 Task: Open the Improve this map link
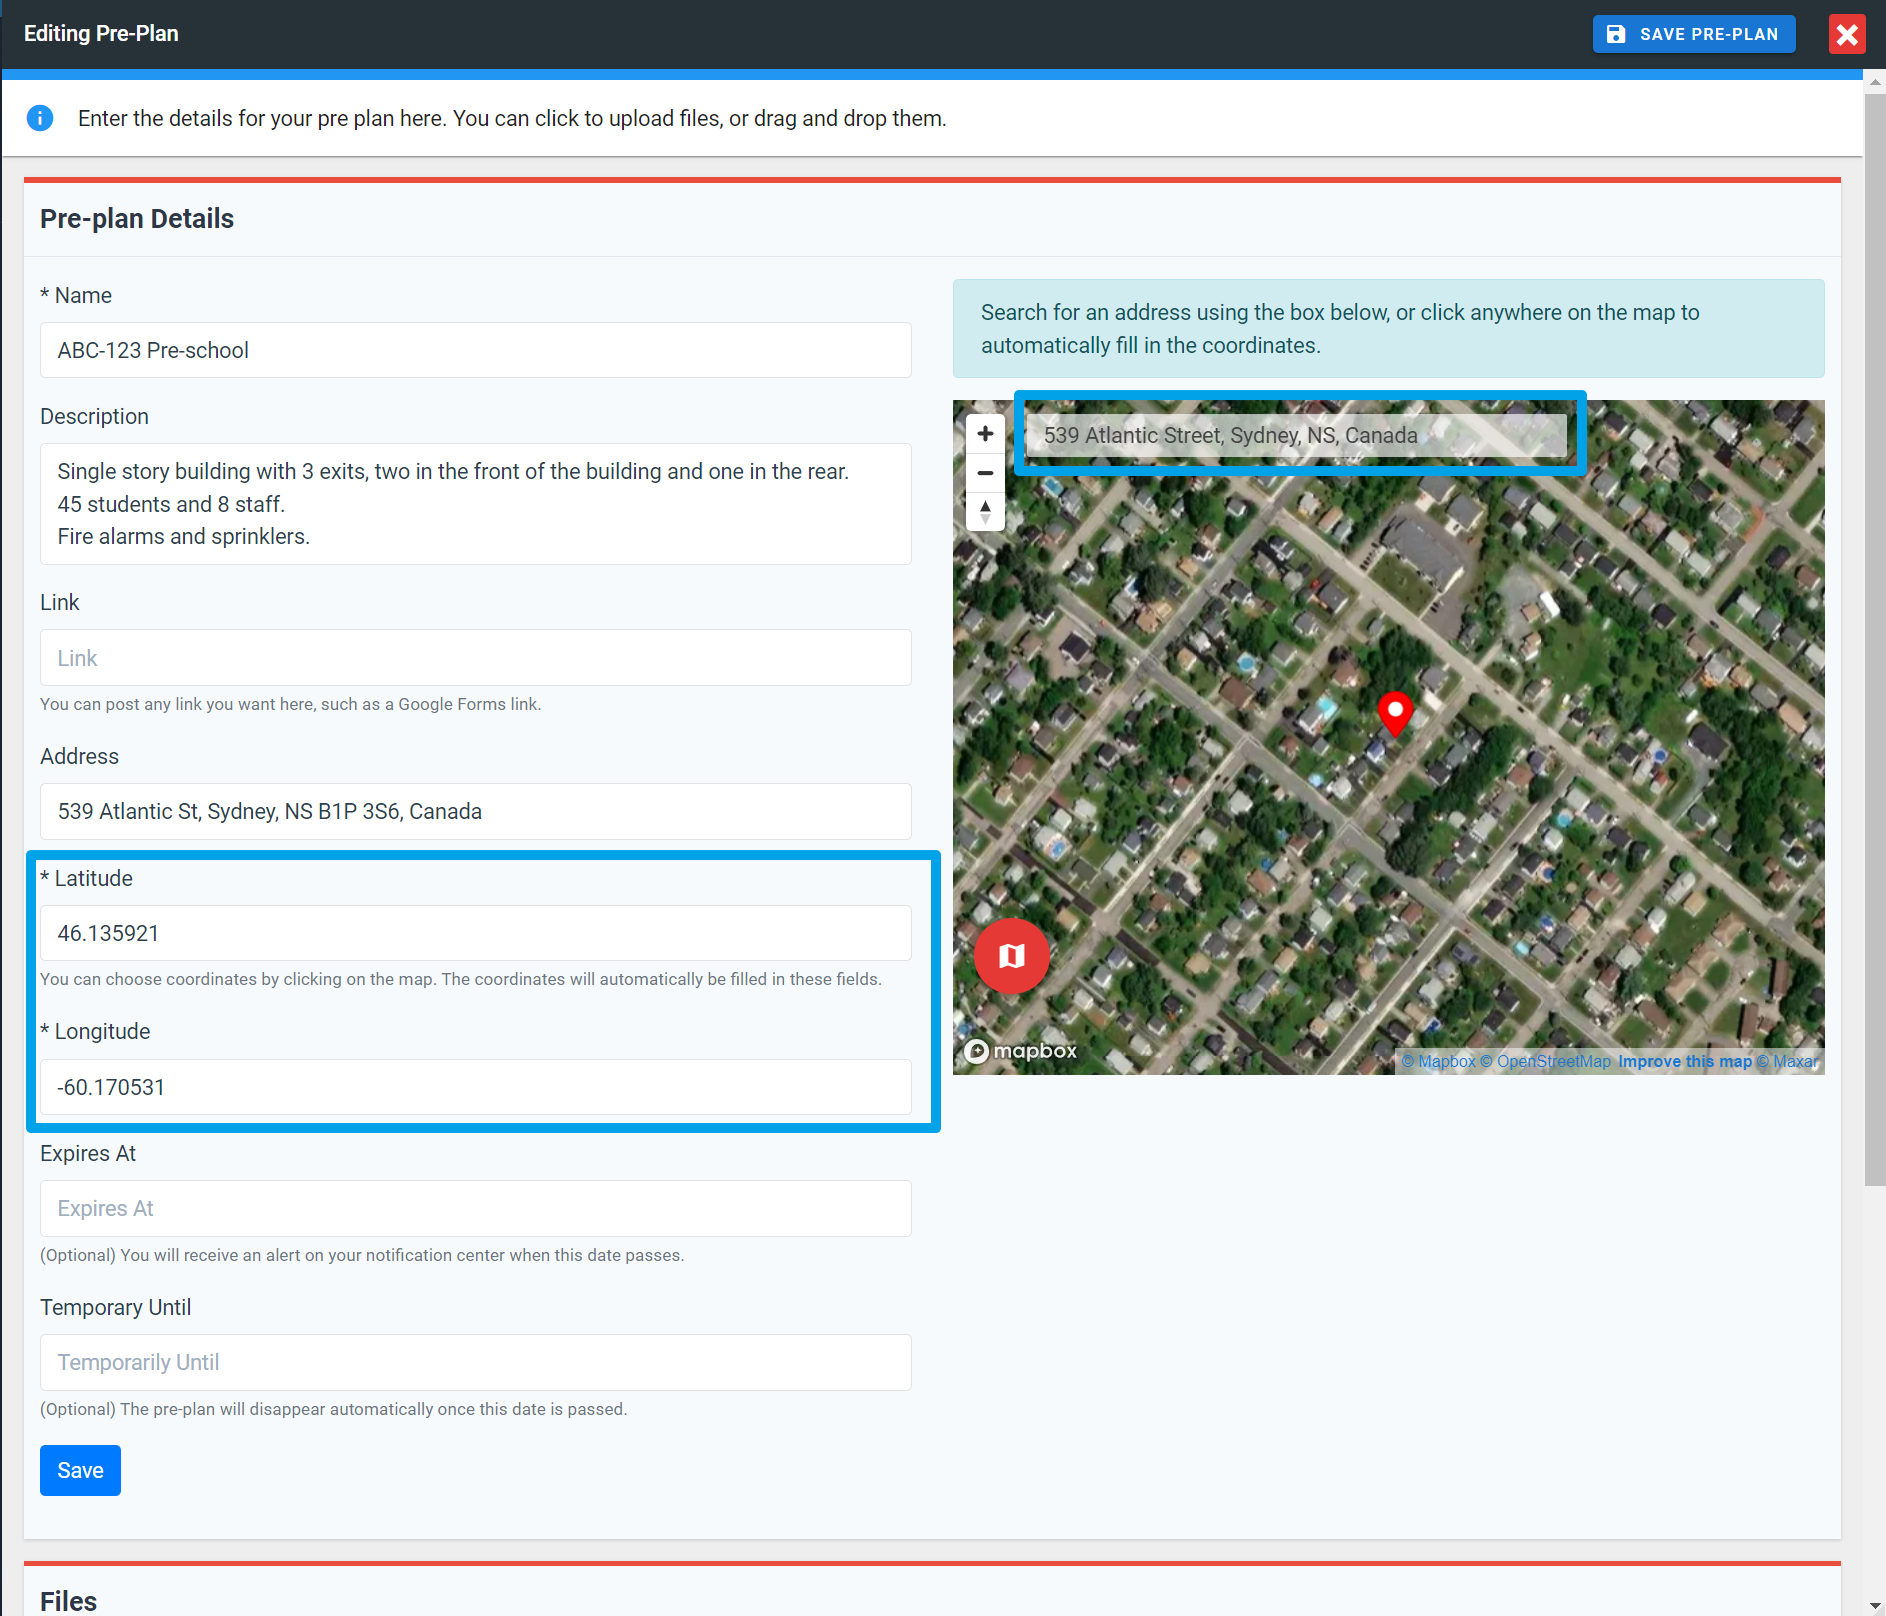[1684, 1062]
